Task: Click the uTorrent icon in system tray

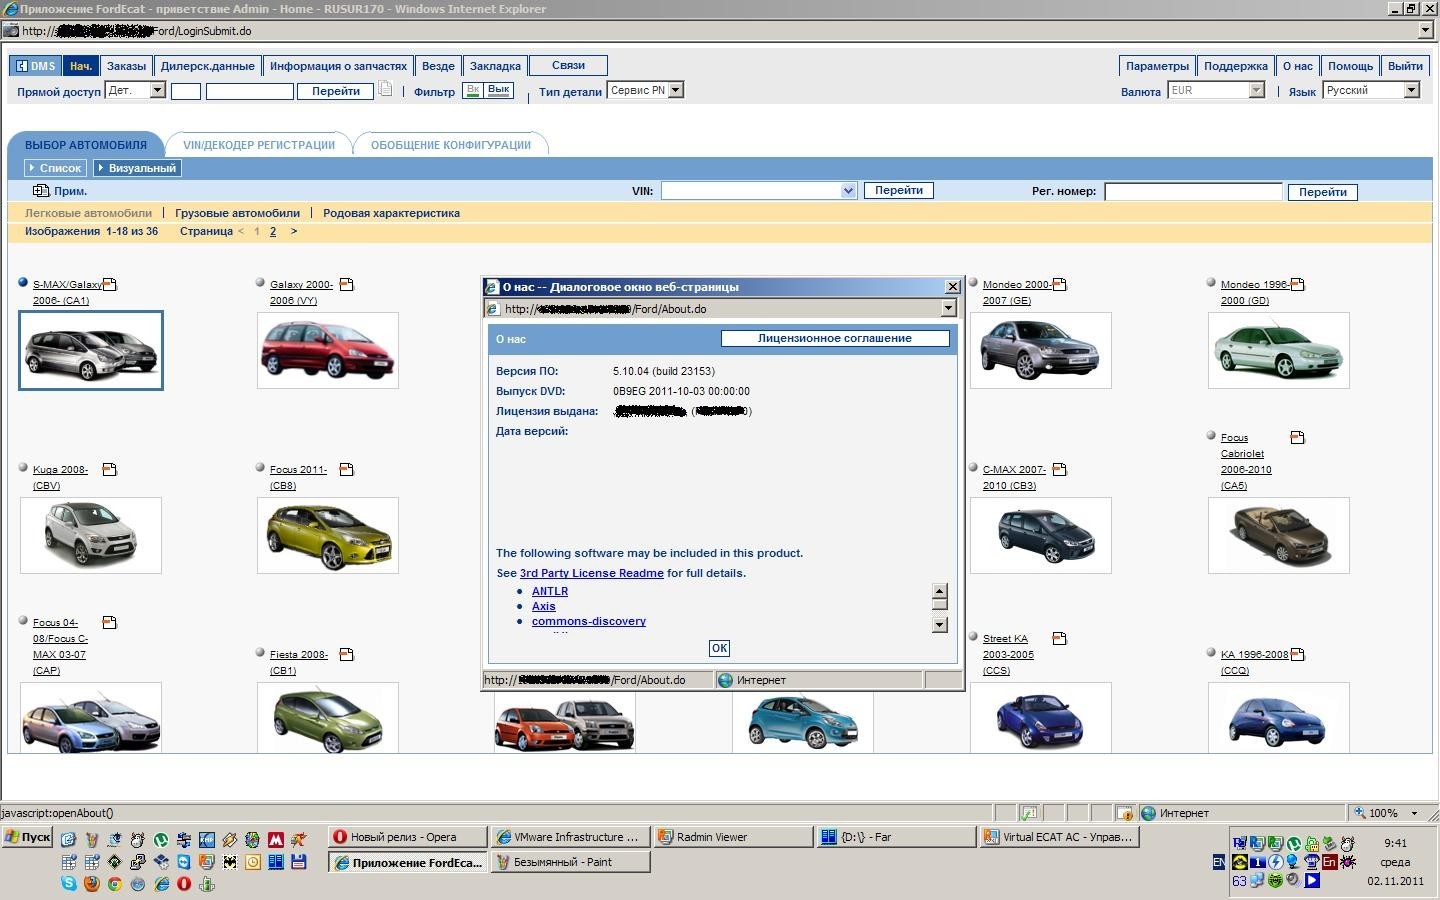Action: [1294, 844]
